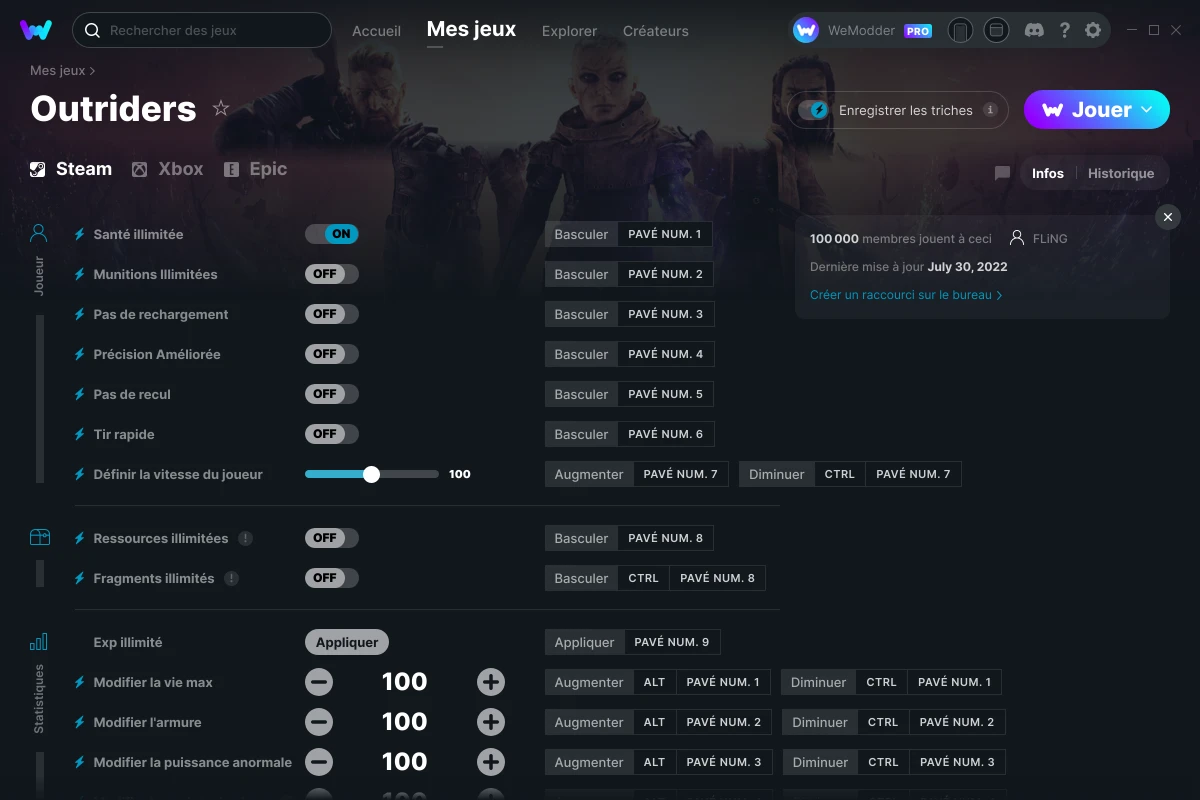Enable Pas de recul toggle

(x=332, y=394)
